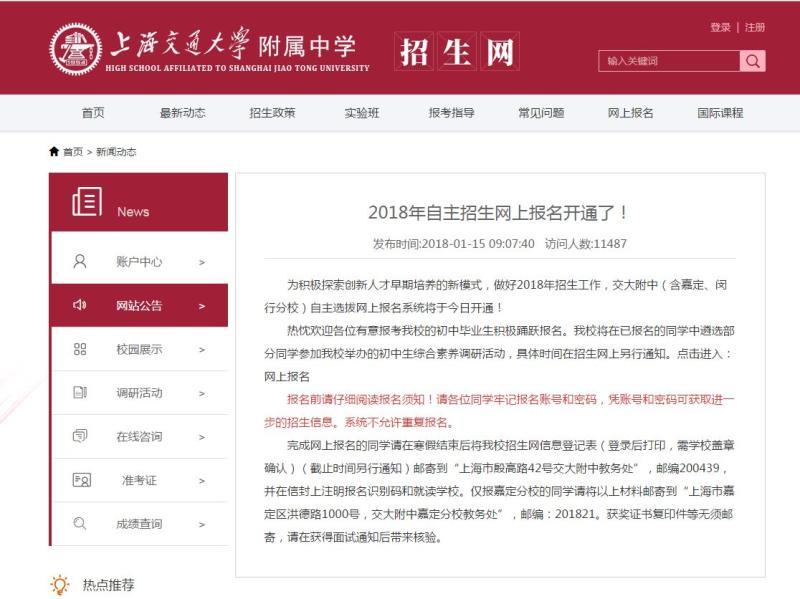Click the chat icon for 在线咨询

(x=80, y=436)
